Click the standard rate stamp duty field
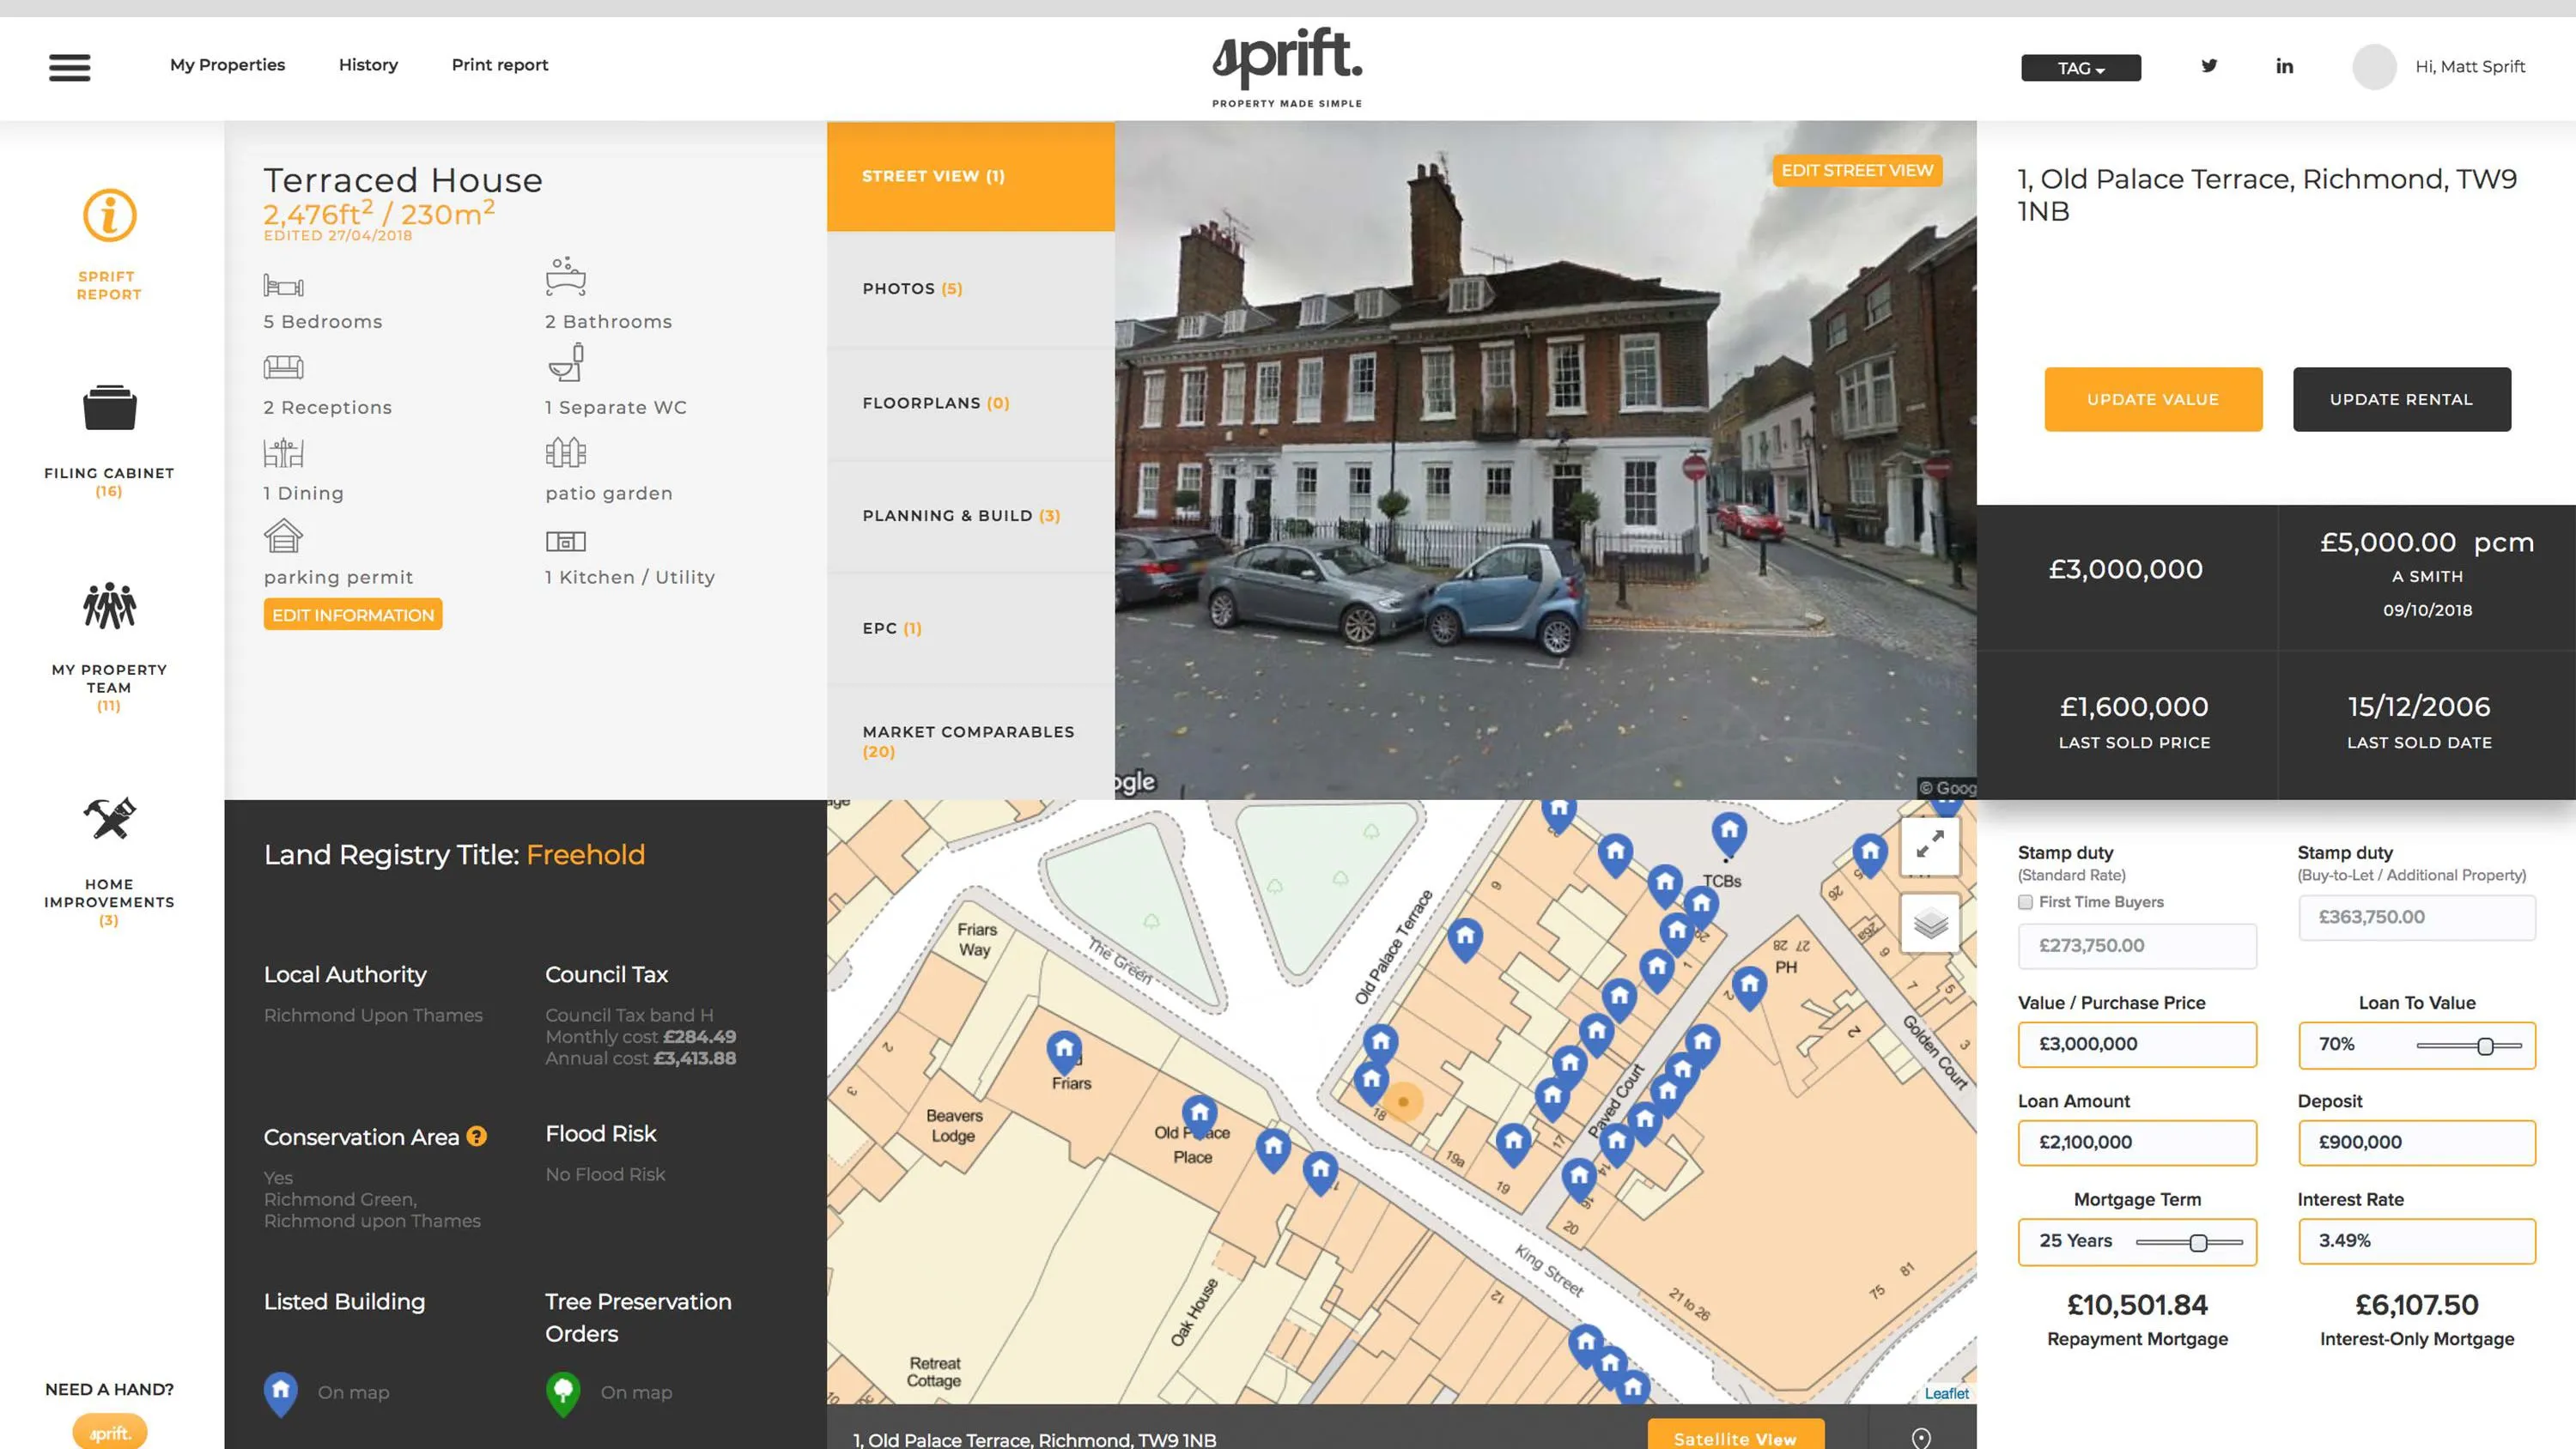The height and width of the screenshot is (1449, 2576). tap(2137, 946)
